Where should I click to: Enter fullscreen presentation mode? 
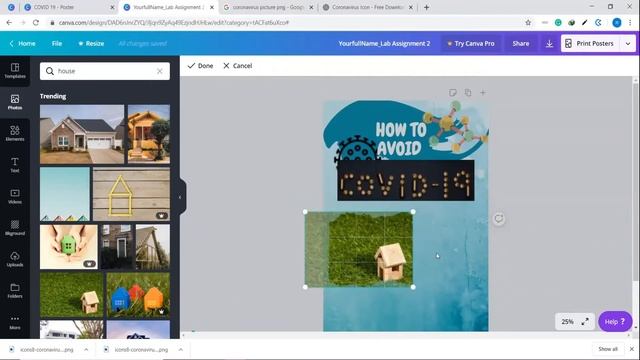pyautogui.click(x=585, y=322)
